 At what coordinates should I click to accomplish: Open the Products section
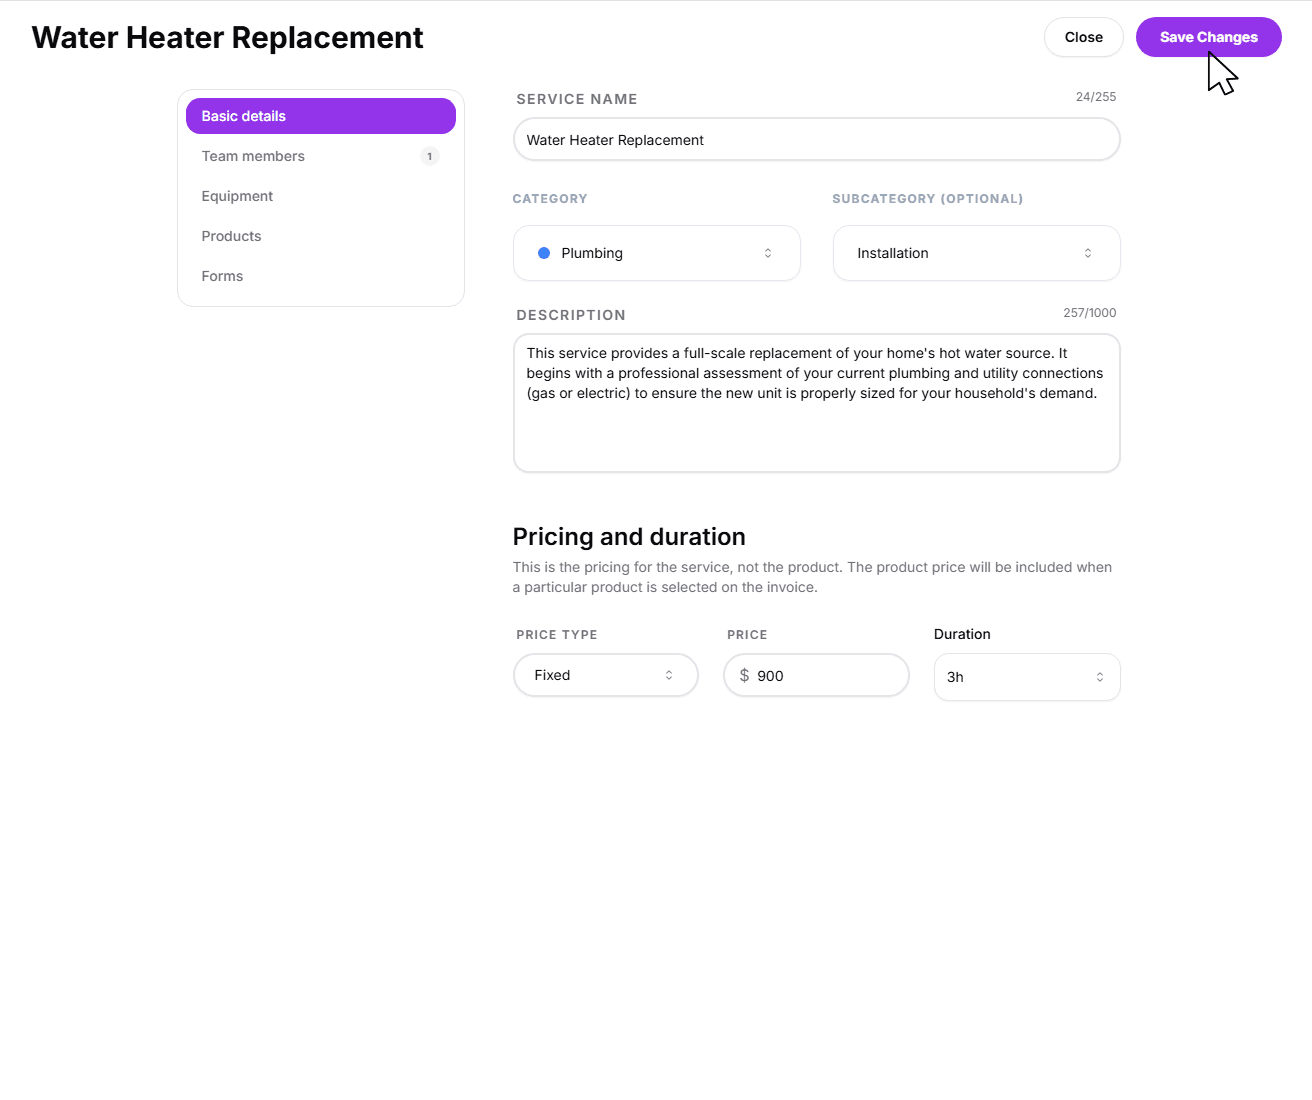(x=231, y=236)
